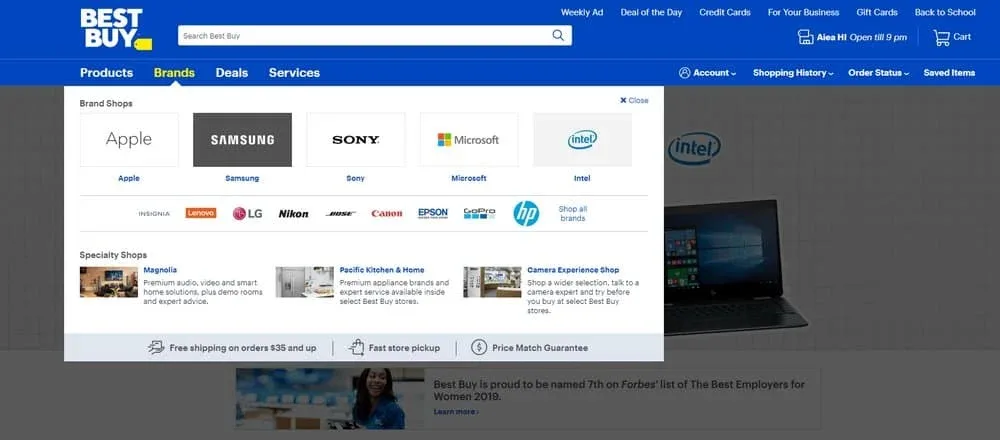Click the Insignia brand logo
Viewport: 1000px width, 440px height.
pyautogui.click(x=154, y=214)
